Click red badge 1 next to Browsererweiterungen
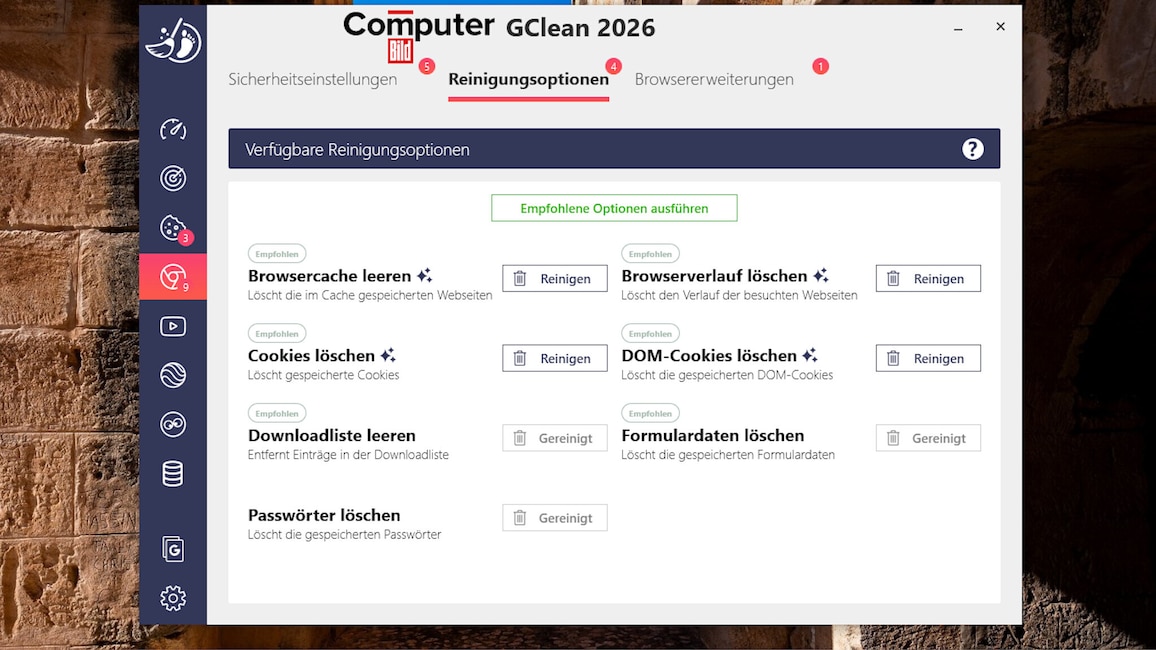Image resolution: width=1156 pixels, height=650 pixels. pos(821,66)
